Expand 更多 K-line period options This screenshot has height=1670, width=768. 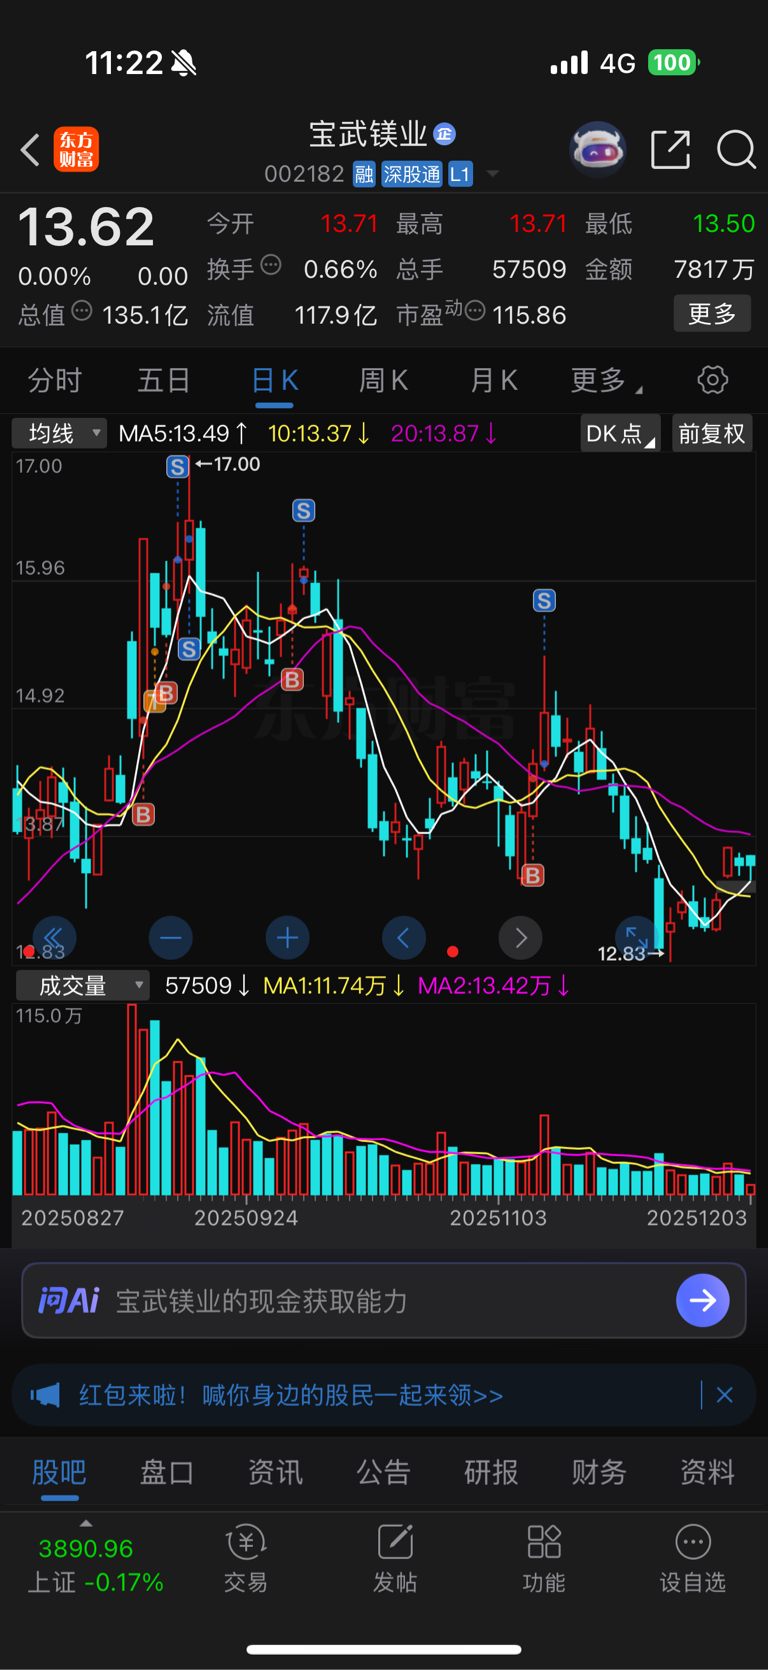pos(606,380)
